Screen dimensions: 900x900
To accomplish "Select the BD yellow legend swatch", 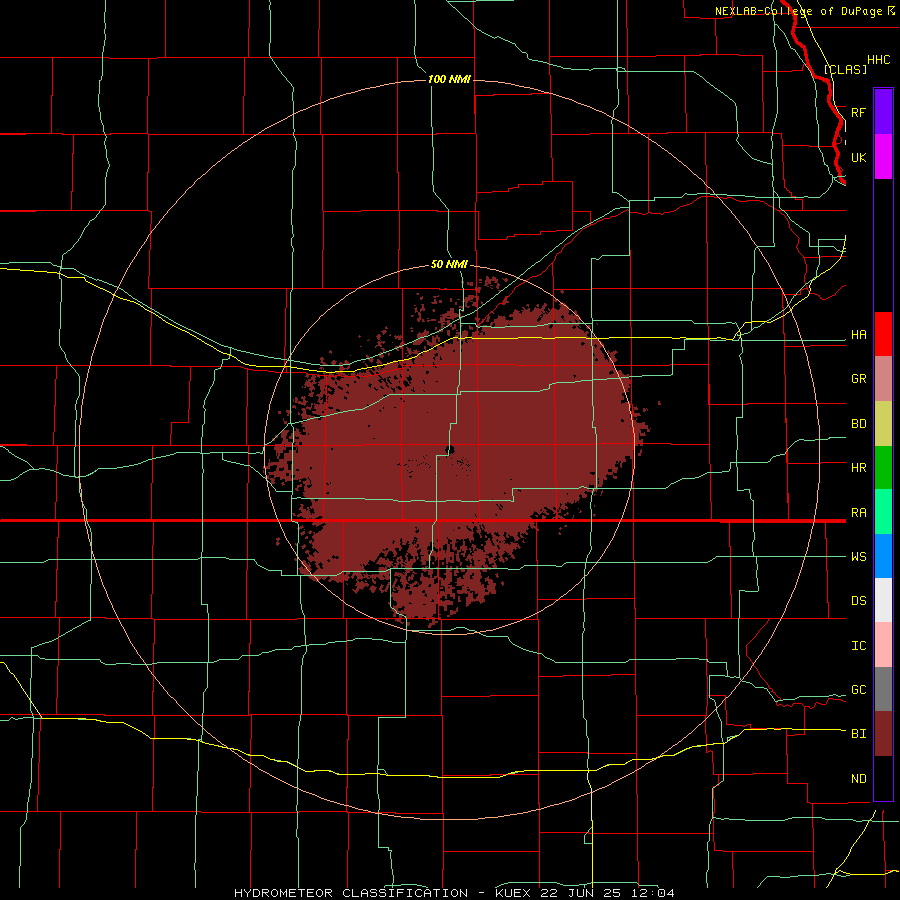I will click(883, 423).
